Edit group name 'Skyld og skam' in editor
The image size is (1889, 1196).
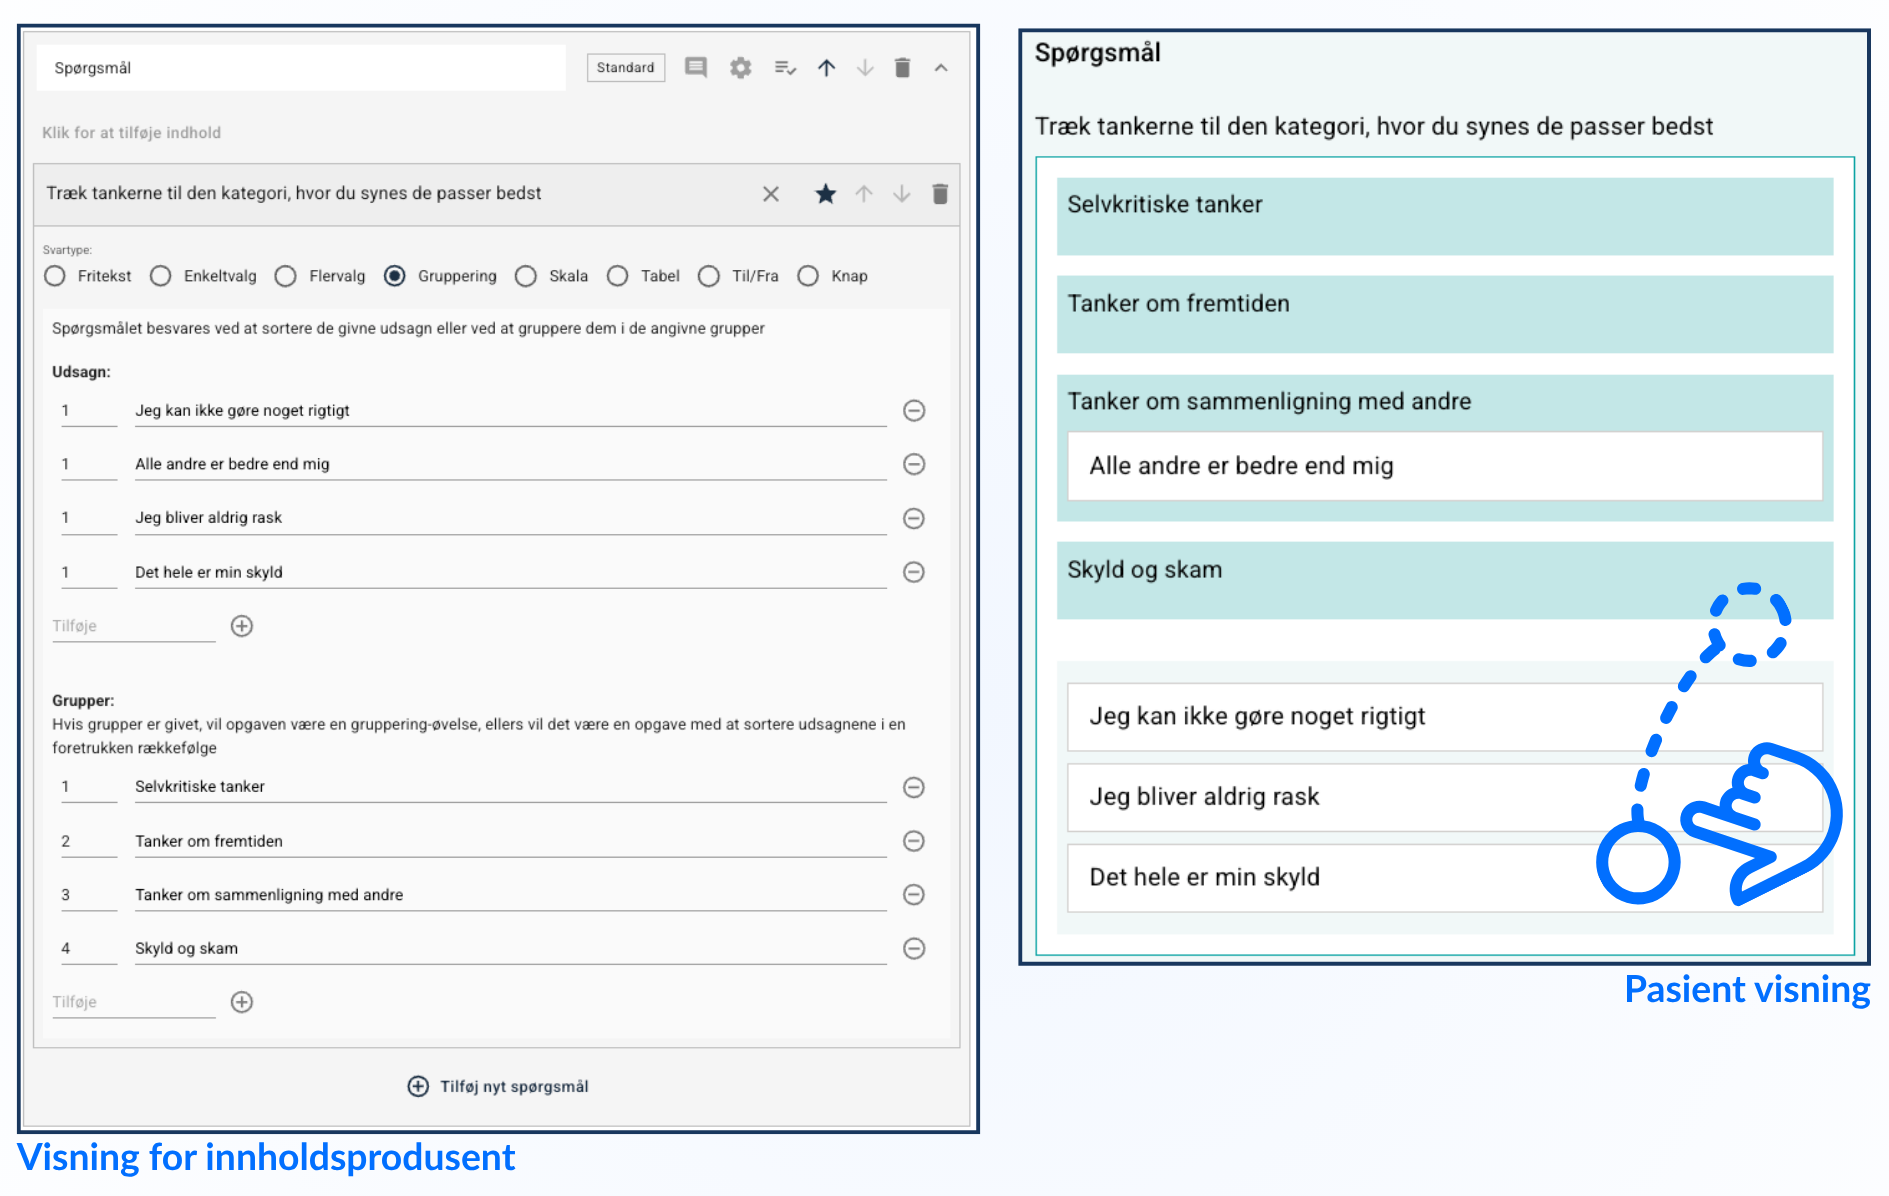click(511, 948)
